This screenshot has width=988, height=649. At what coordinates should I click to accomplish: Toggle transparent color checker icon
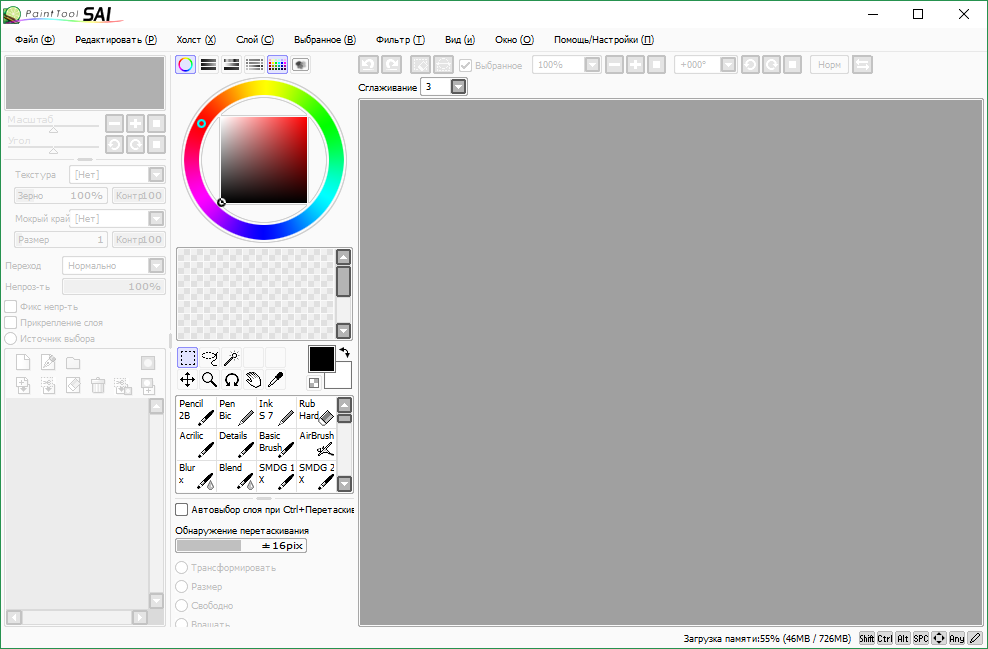coord(313,382)
